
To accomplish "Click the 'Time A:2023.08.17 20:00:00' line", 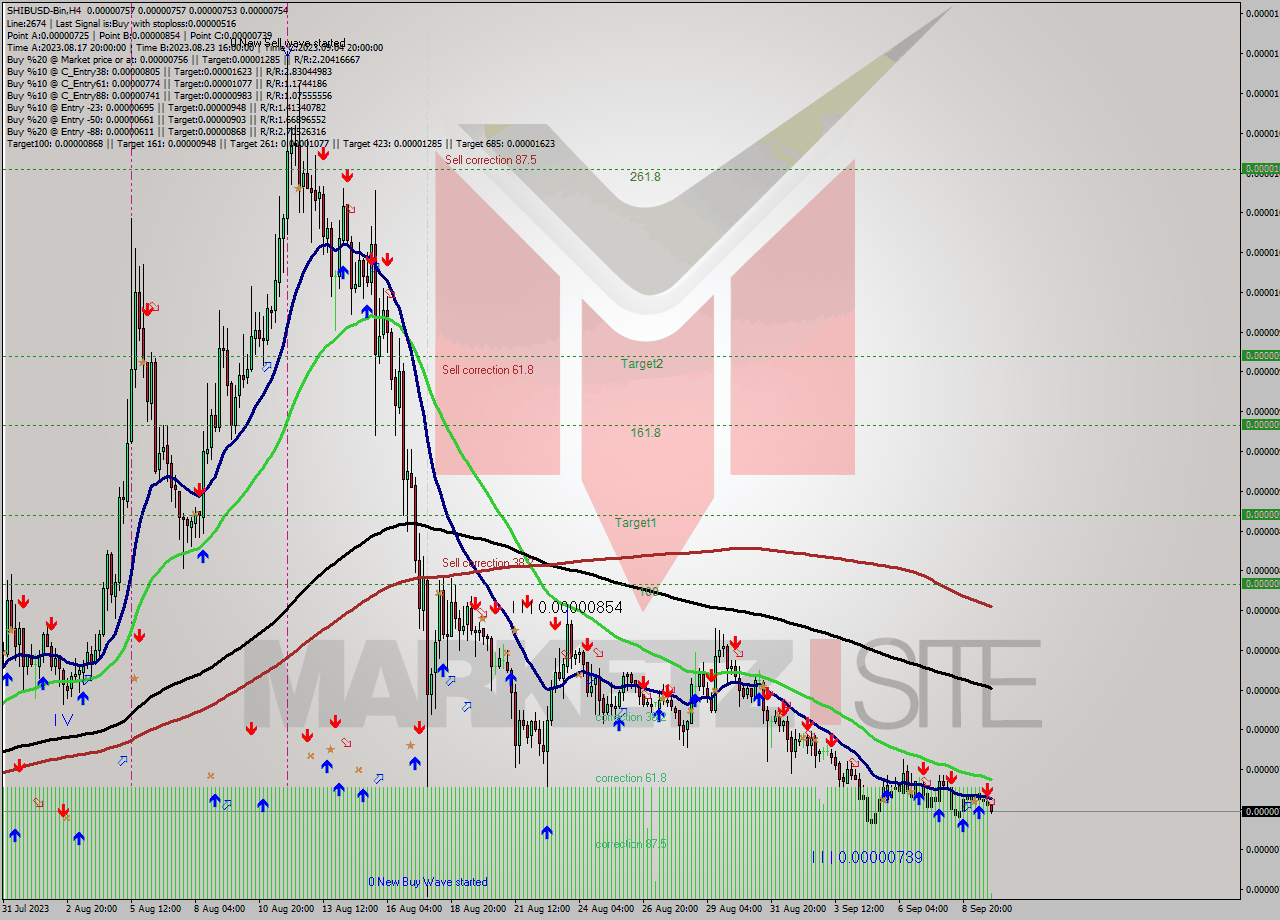I will point(194,47).
